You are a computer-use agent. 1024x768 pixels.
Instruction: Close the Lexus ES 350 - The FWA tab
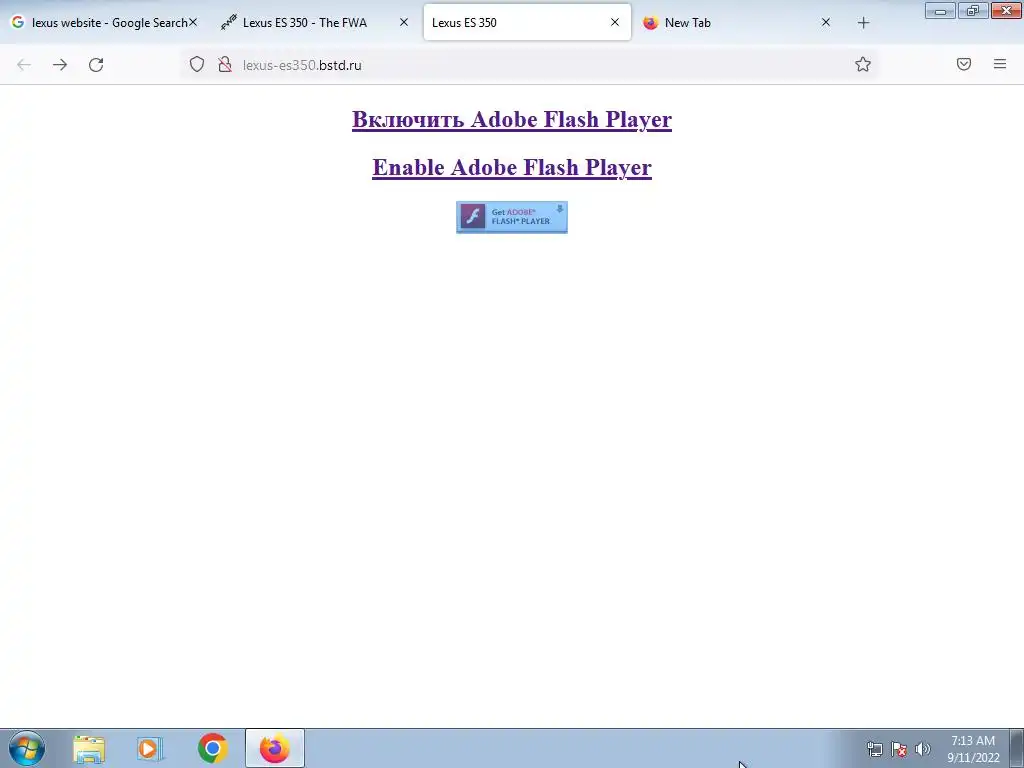(404, 22)
